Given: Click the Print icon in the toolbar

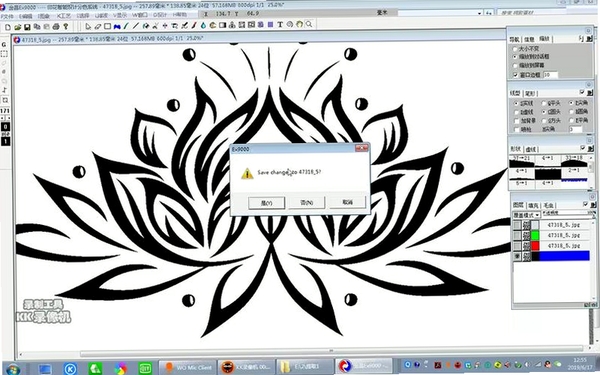Looking at the screenshot, I should [x=56, y=27].
